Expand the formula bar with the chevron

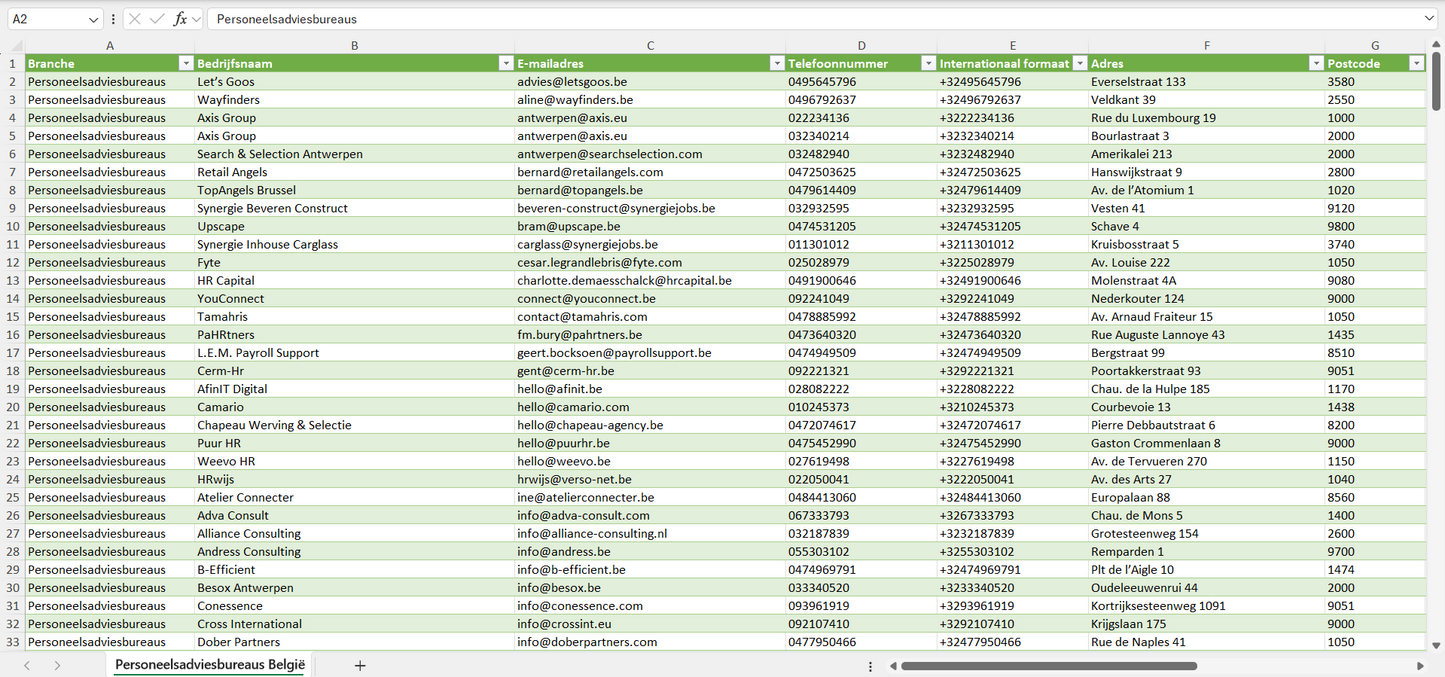tap(1429, 19)
